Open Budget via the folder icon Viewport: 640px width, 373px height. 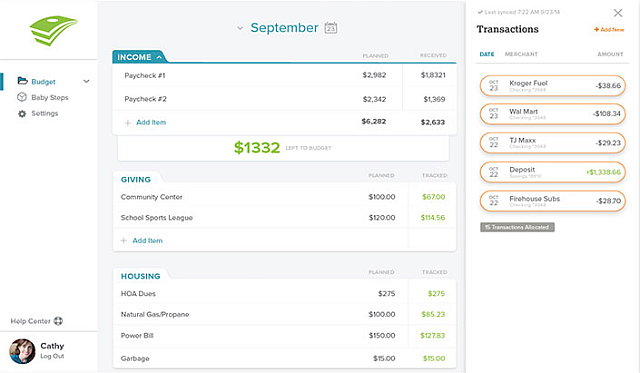click(x=22, y=81)
